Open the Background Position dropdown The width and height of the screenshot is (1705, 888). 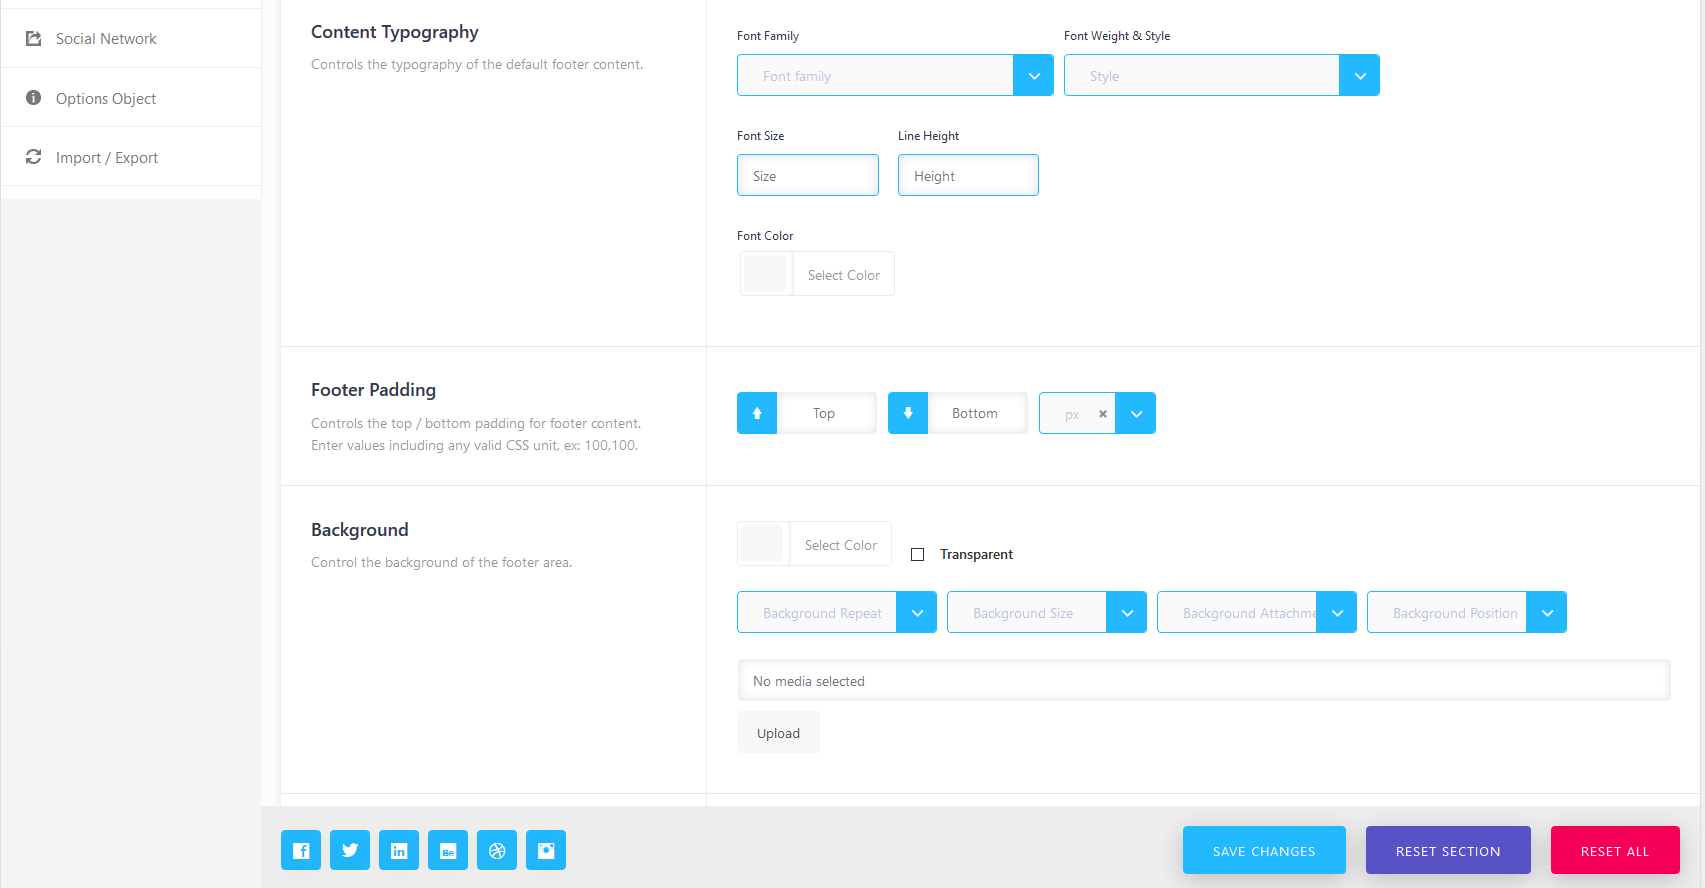click(1546, 613)
